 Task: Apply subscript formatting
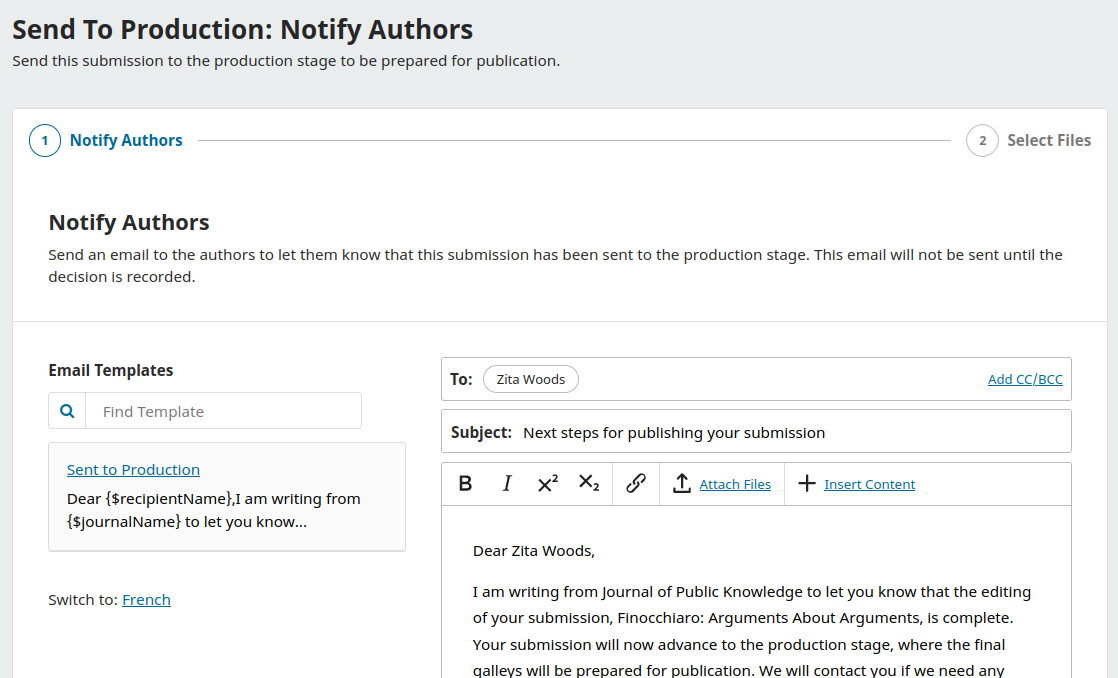[589, 484]
